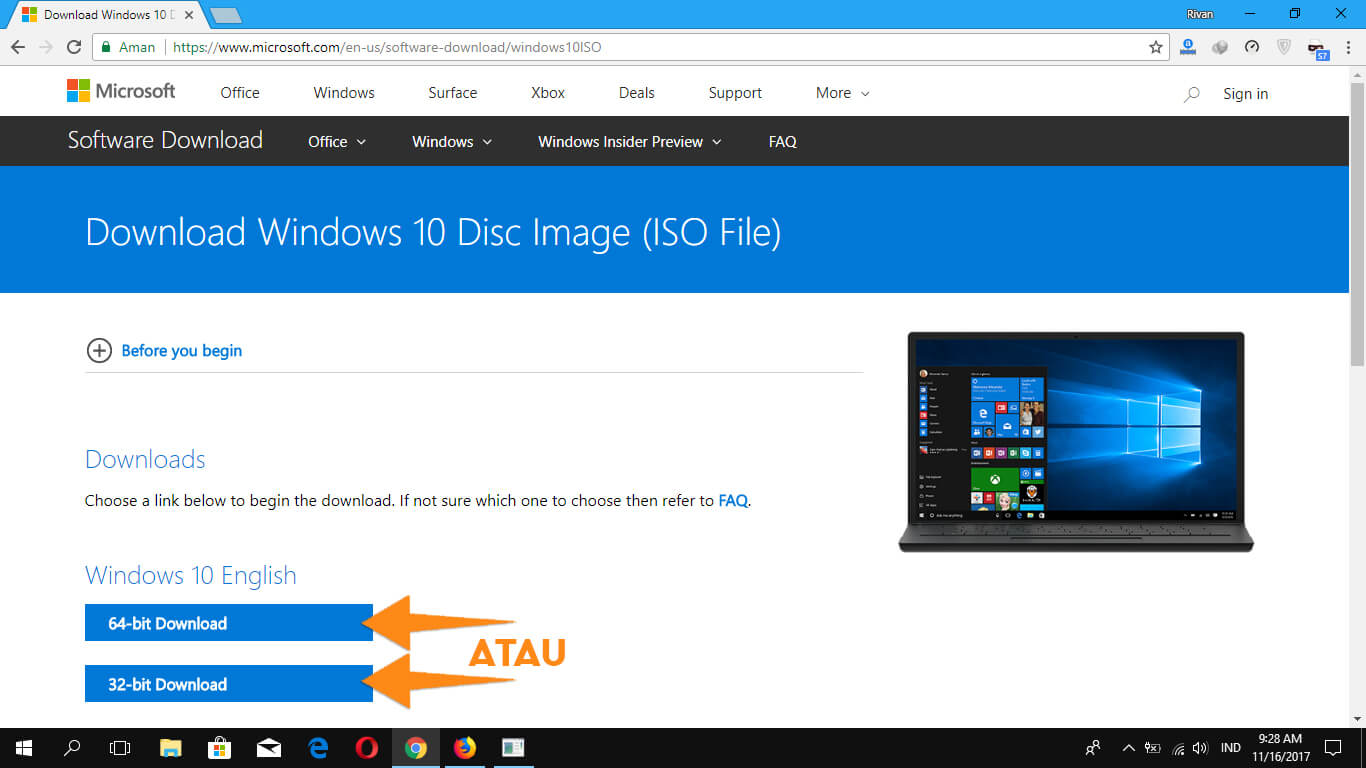Click the volume speaker tray icon

(x=1200, y=748)
